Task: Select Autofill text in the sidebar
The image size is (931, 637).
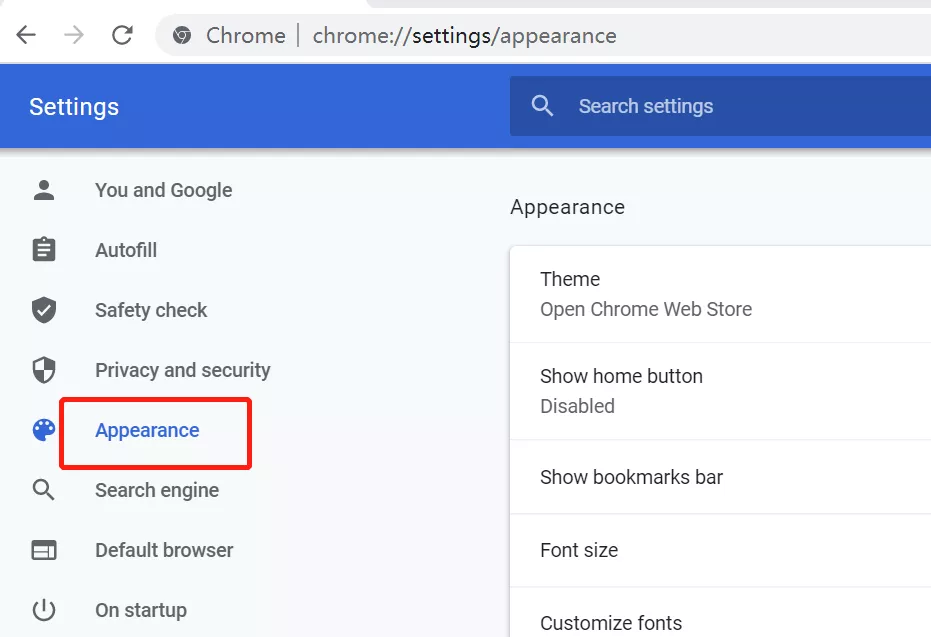Action: click(126, 250)
